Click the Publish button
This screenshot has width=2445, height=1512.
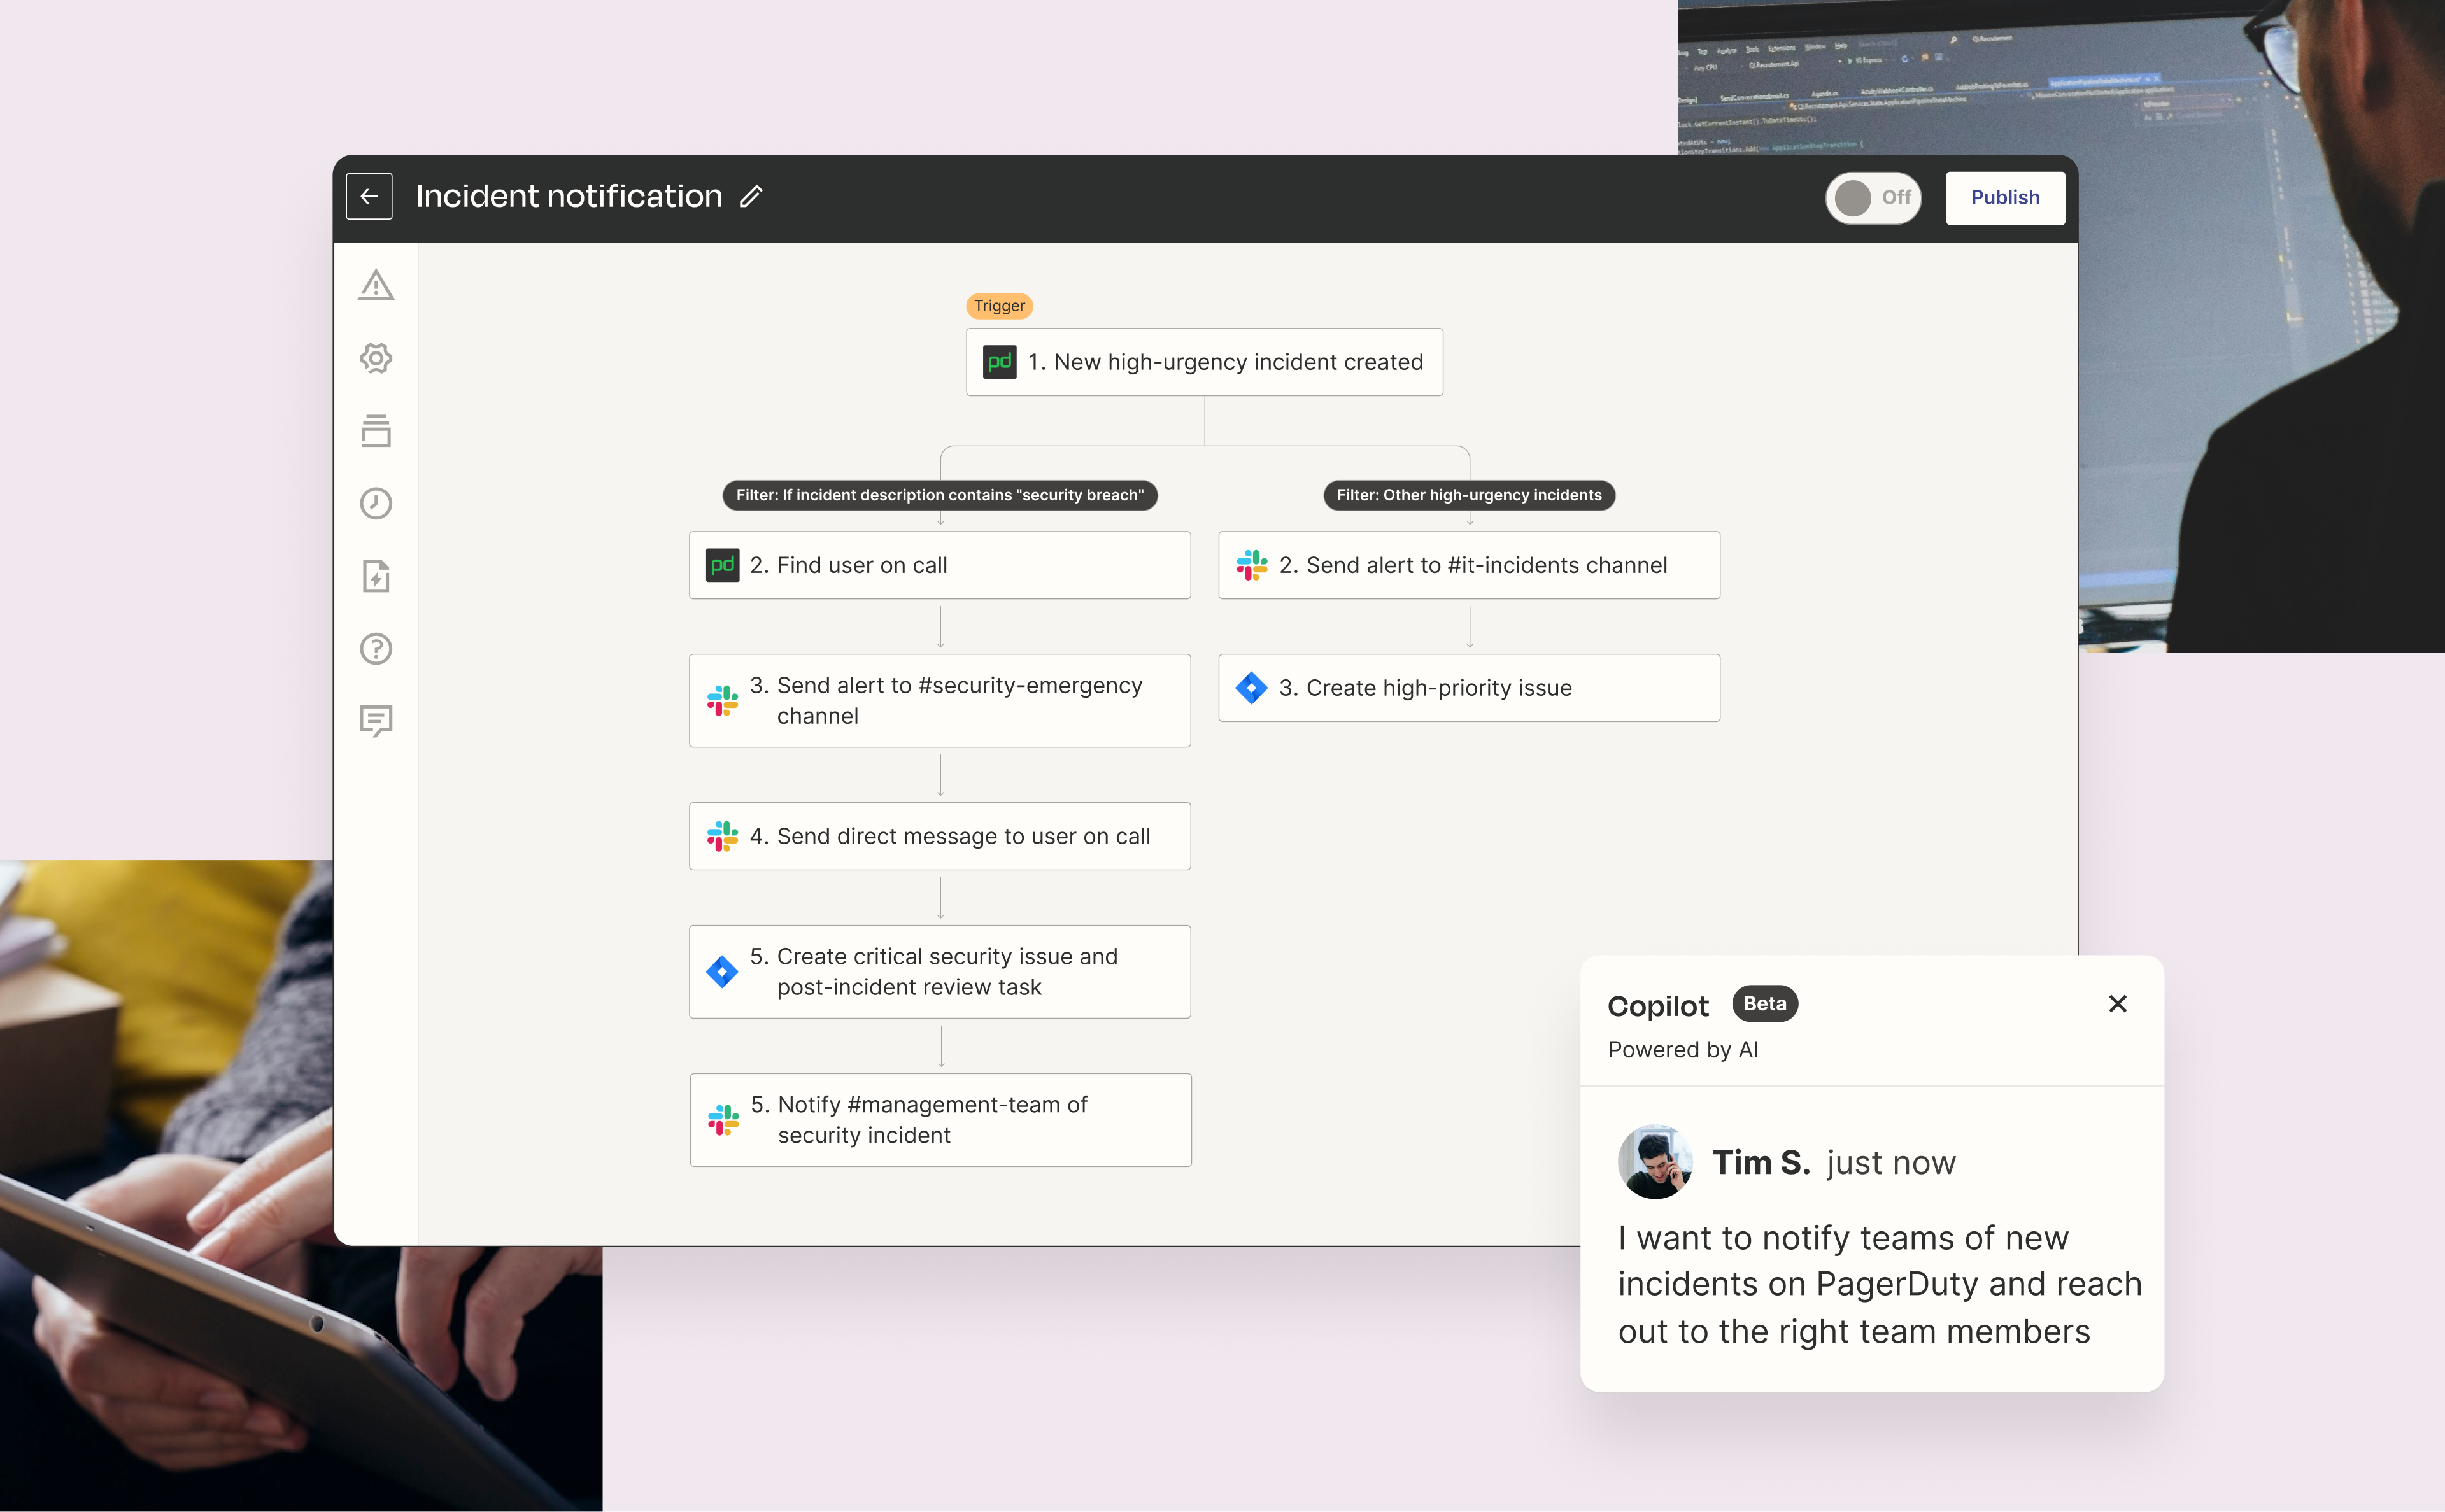[2004, 198]
